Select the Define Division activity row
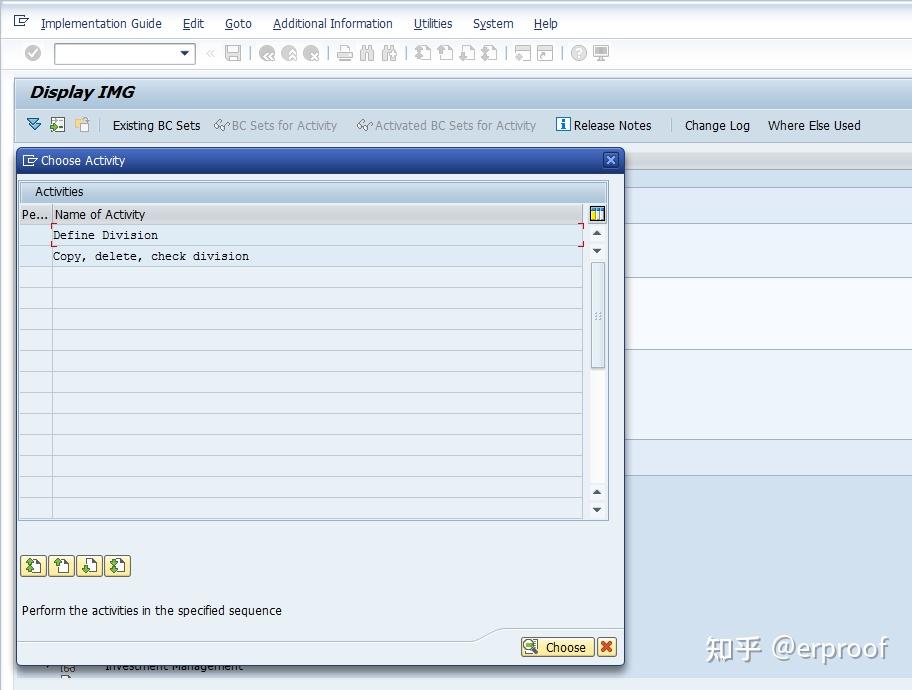Image resolution: width=912 pixels, height=690 pixels. coord(106,234)
